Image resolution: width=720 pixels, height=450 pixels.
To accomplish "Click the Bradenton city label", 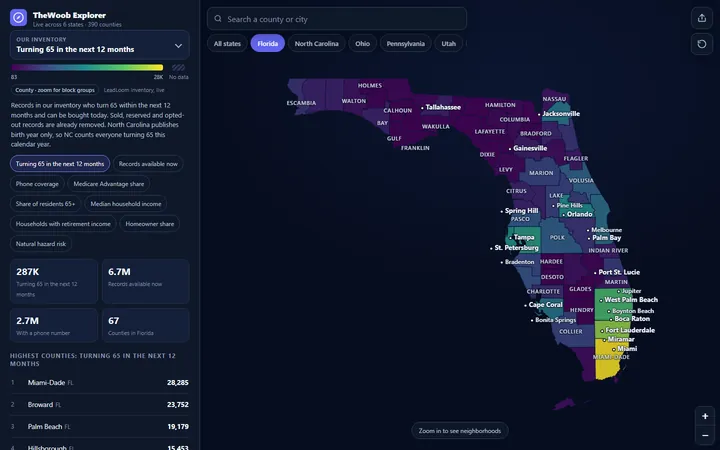I will (x=519, y=262).
